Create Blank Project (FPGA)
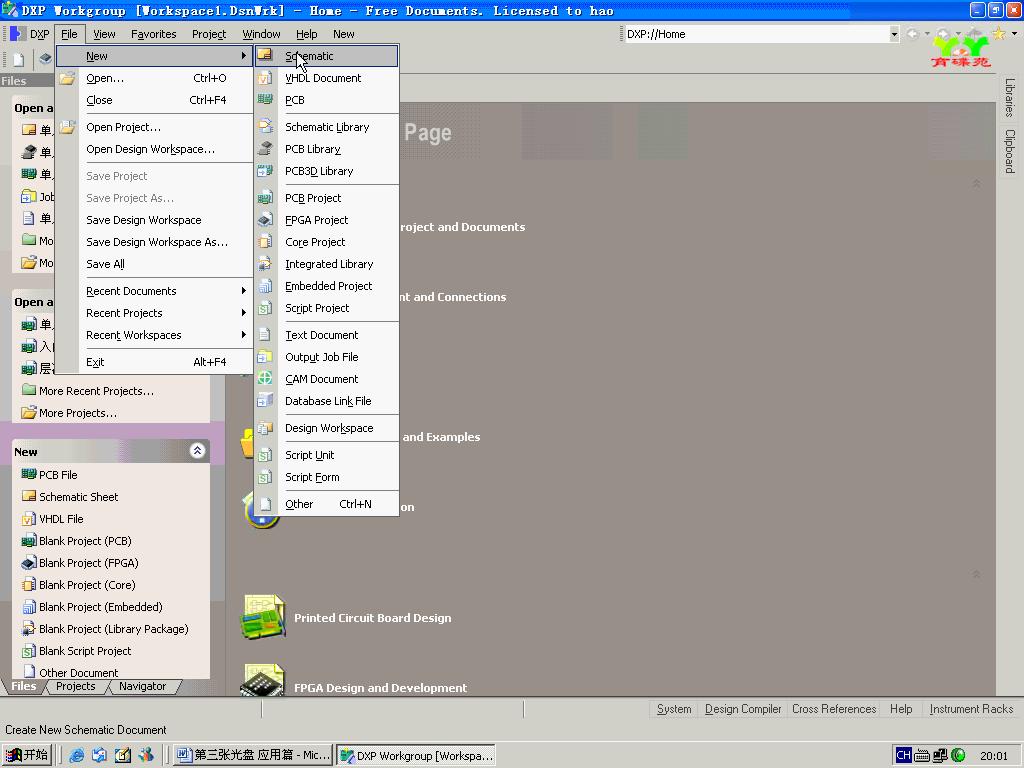This screenshot has height=768, width=1024. [89, 563]
